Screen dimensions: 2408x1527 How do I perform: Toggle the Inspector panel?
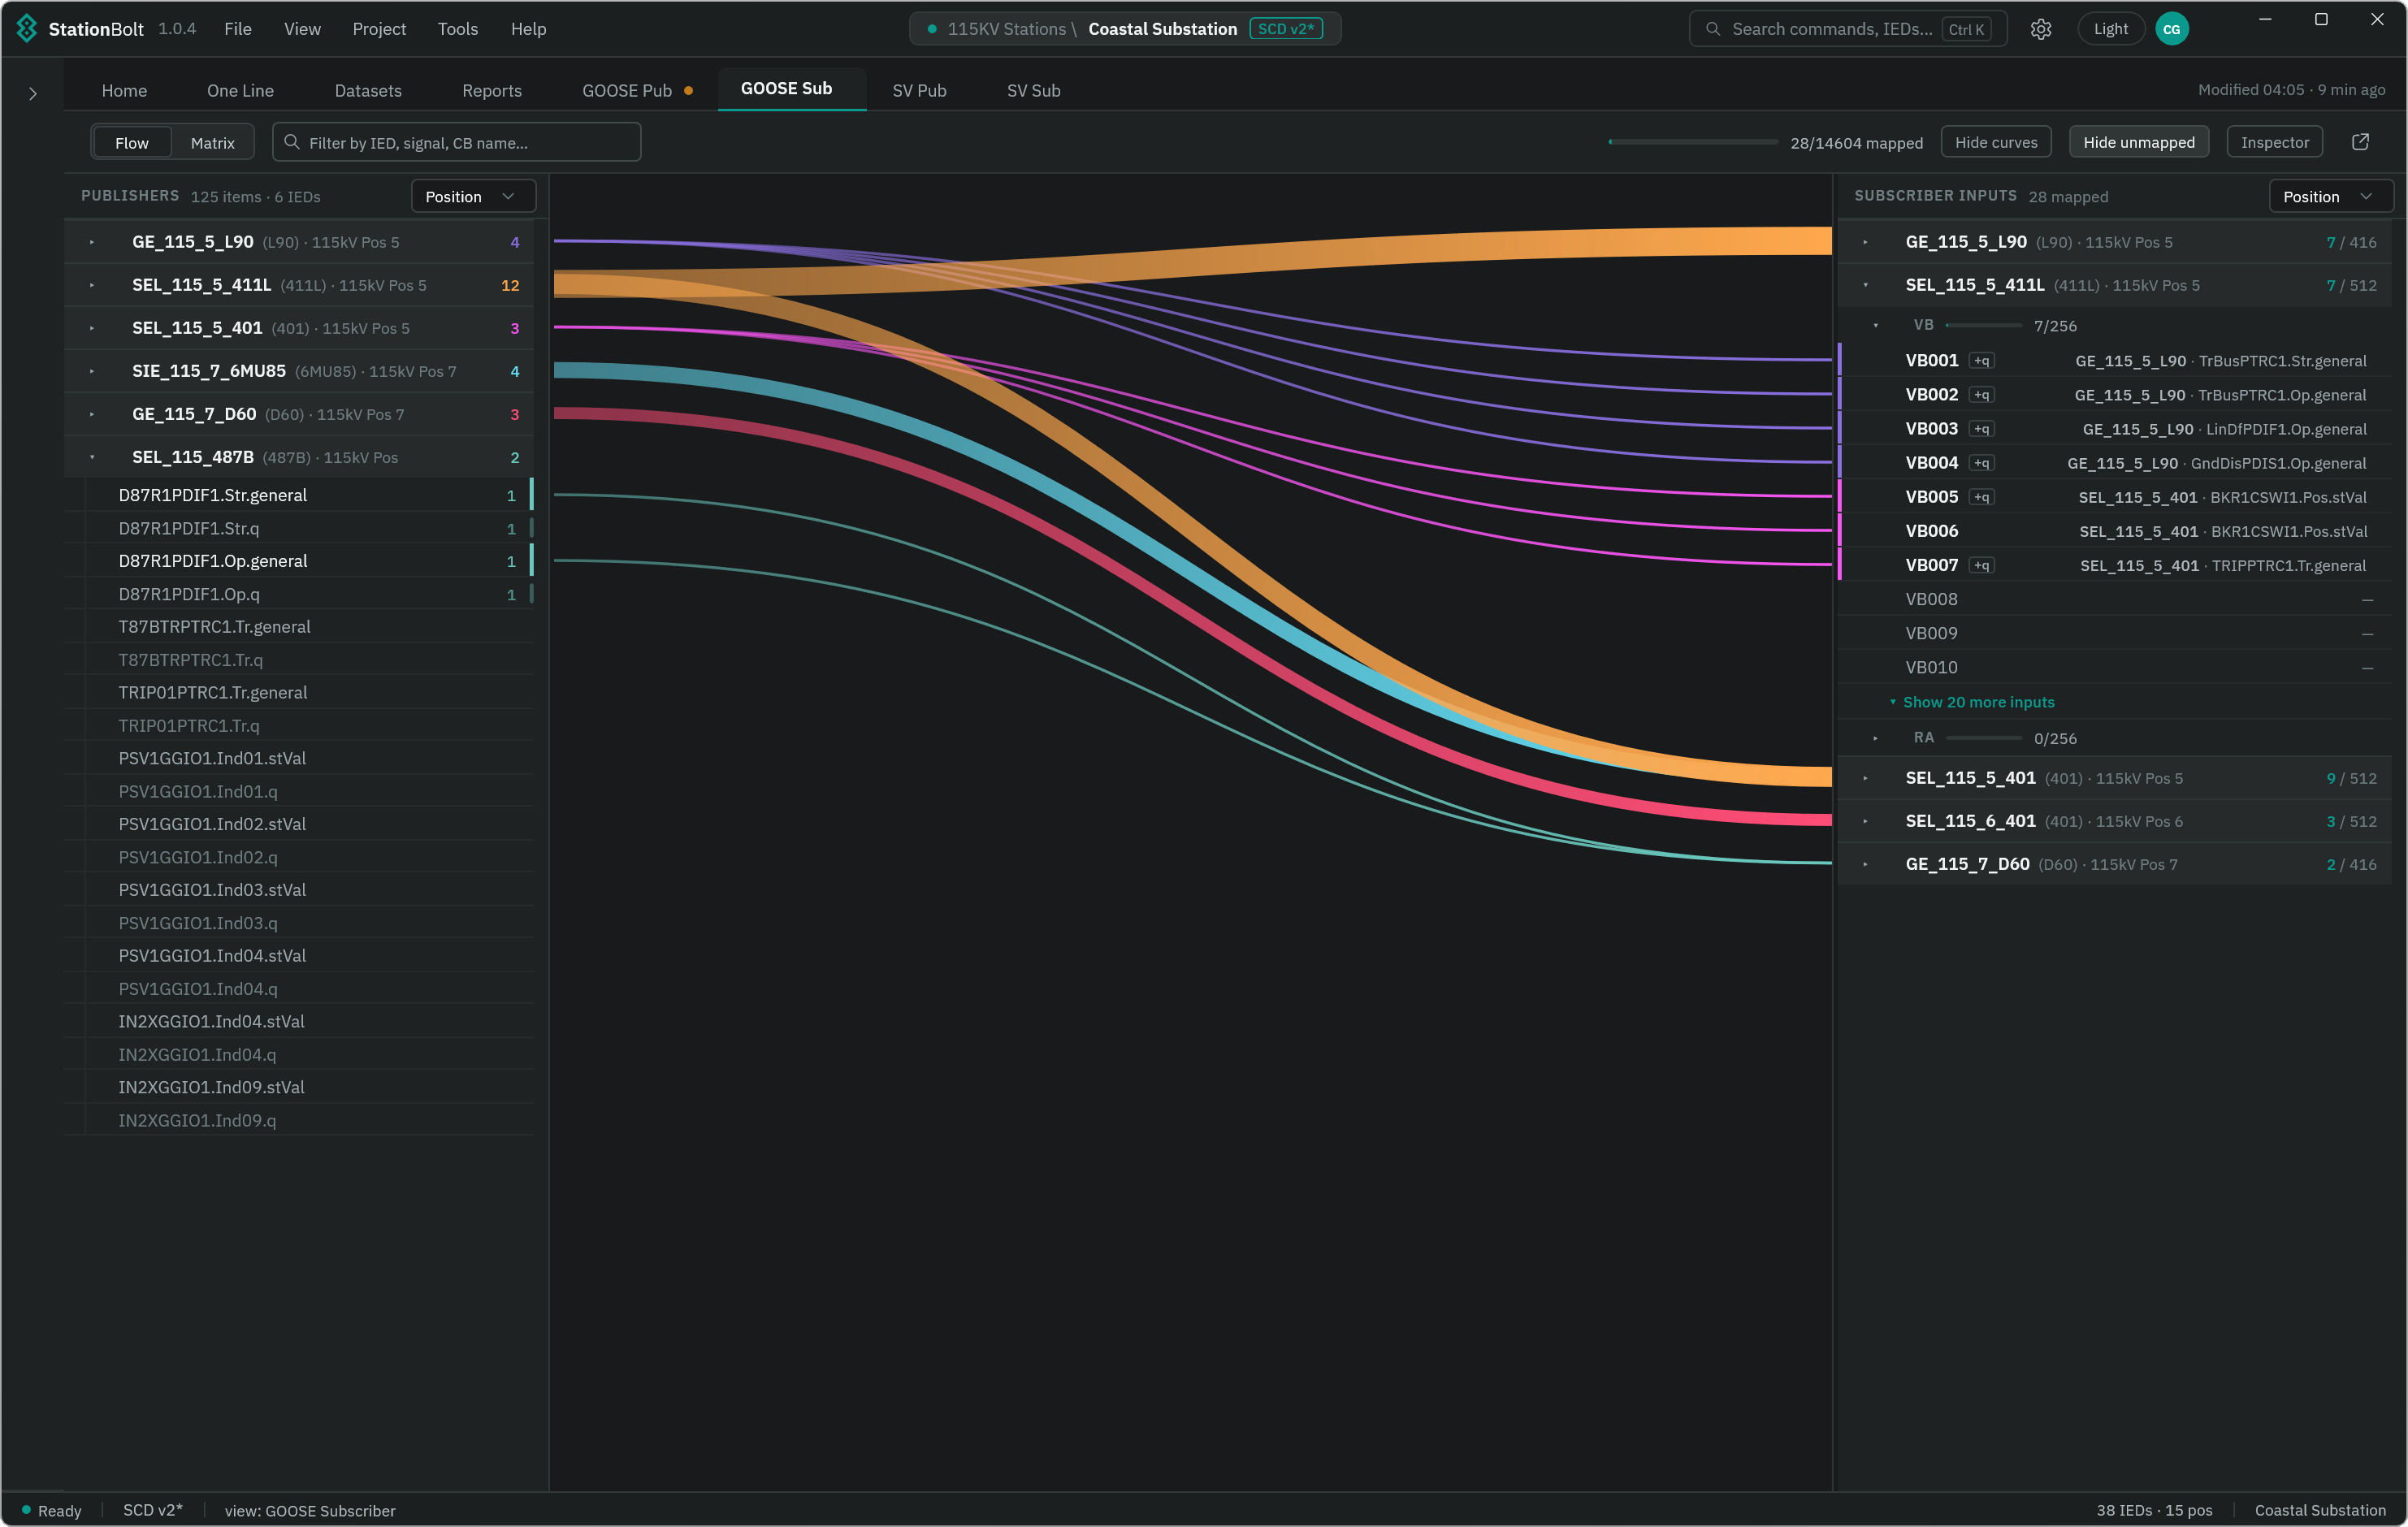click(x=2274, y=142)
